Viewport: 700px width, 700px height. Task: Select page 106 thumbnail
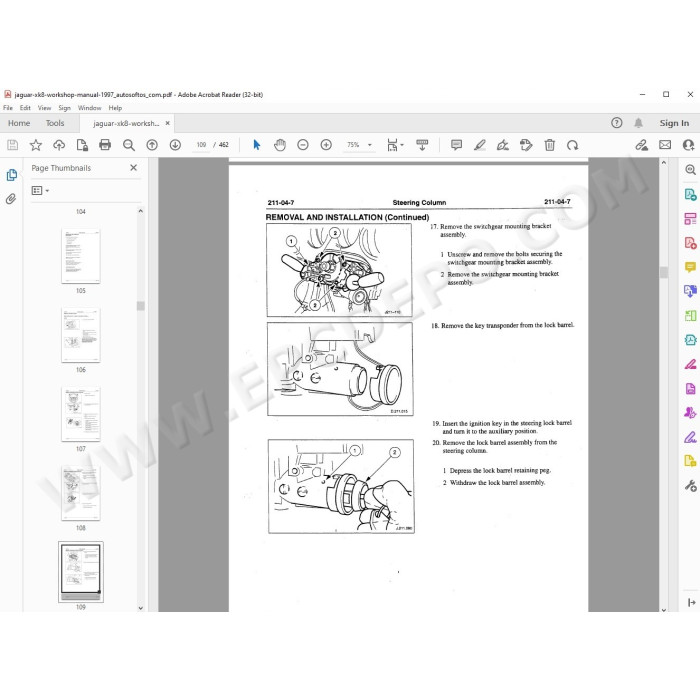[x=81, y=335]
